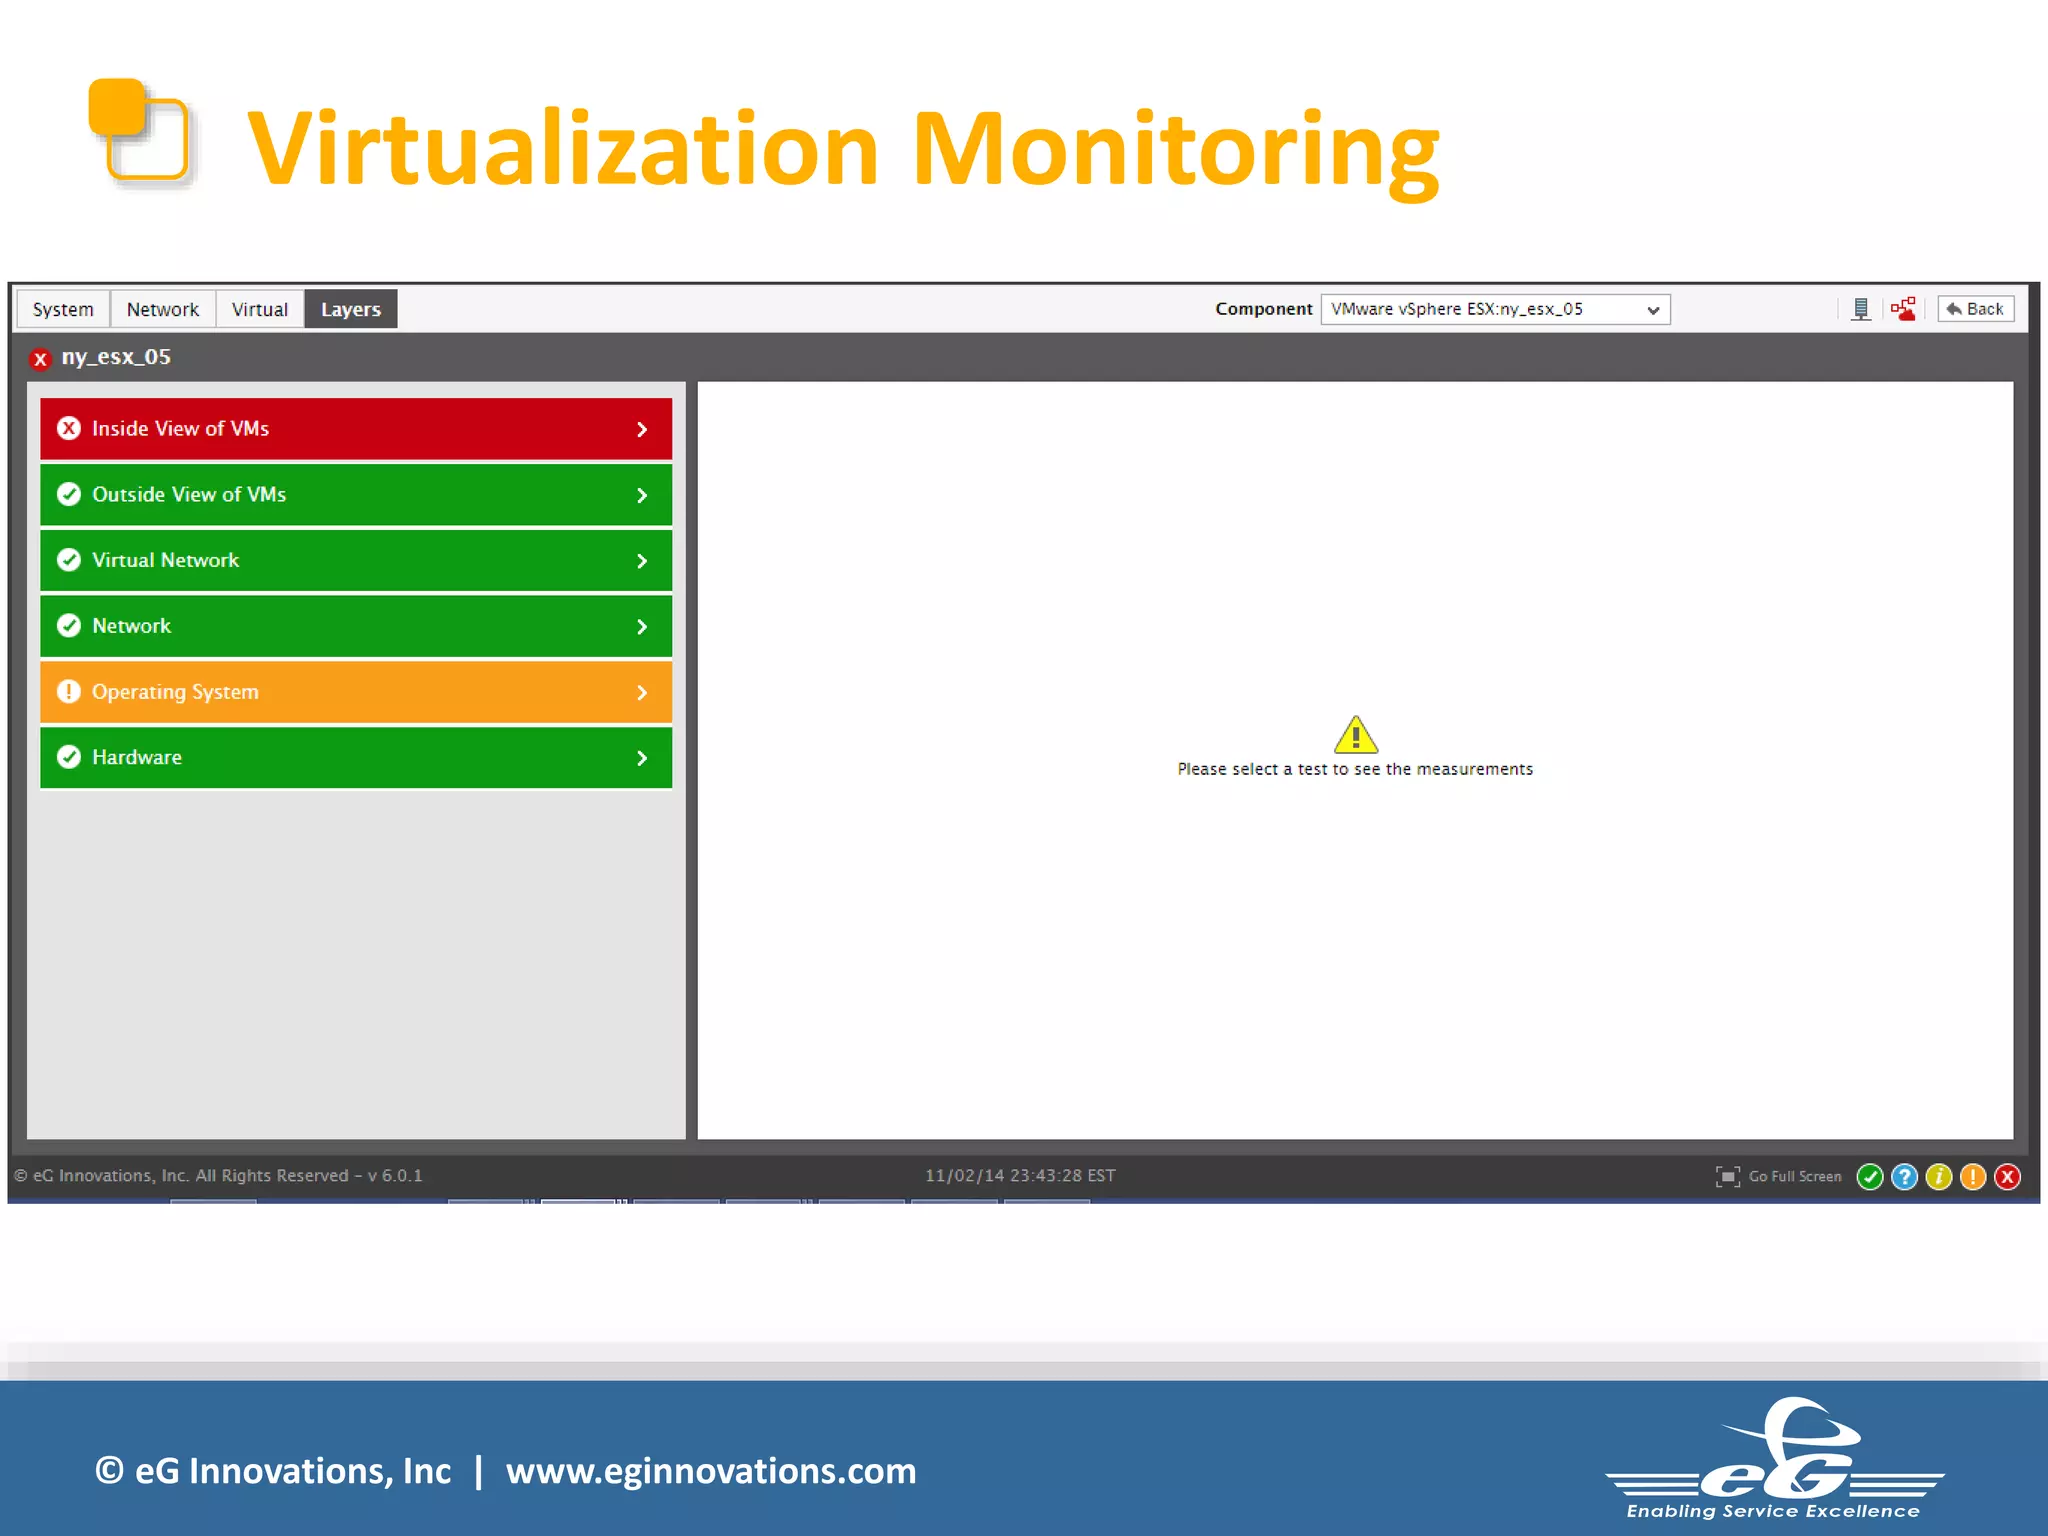This screenshot has width=2048, height=1536.
Task: Select the Layers tab
Action: [x=351, y=309]
